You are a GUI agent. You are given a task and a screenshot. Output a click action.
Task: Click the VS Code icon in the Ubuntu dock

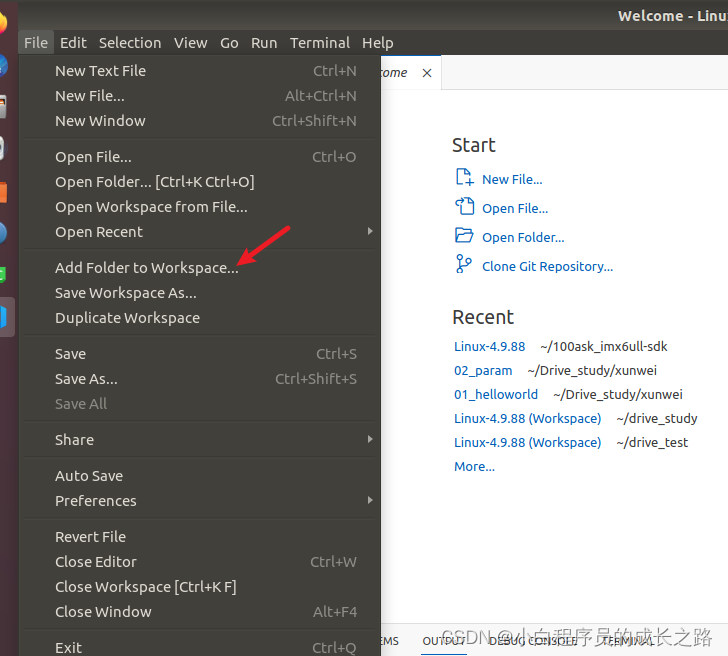pos(5,317)
